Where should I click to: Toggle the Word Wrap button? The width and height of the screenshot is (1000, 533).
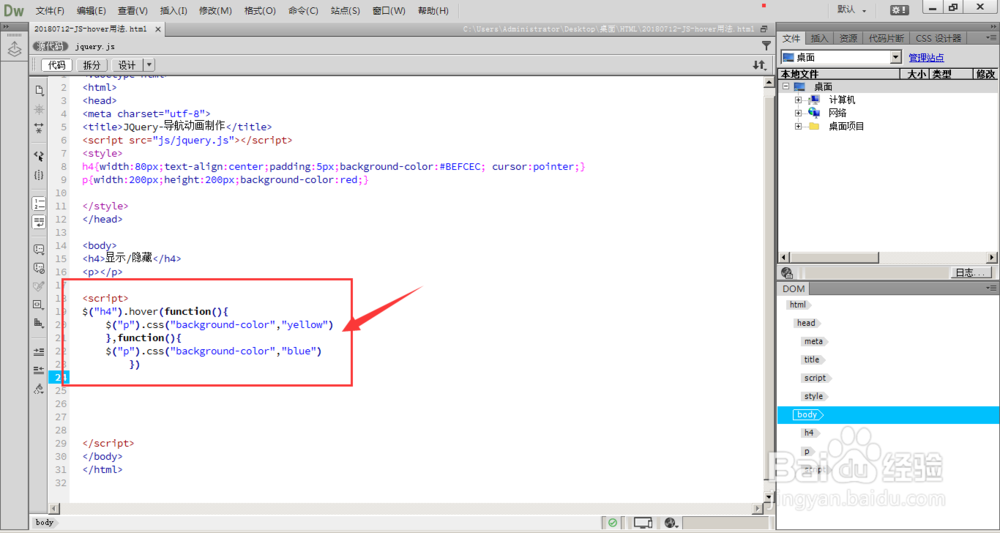click(x=39, y=221)
